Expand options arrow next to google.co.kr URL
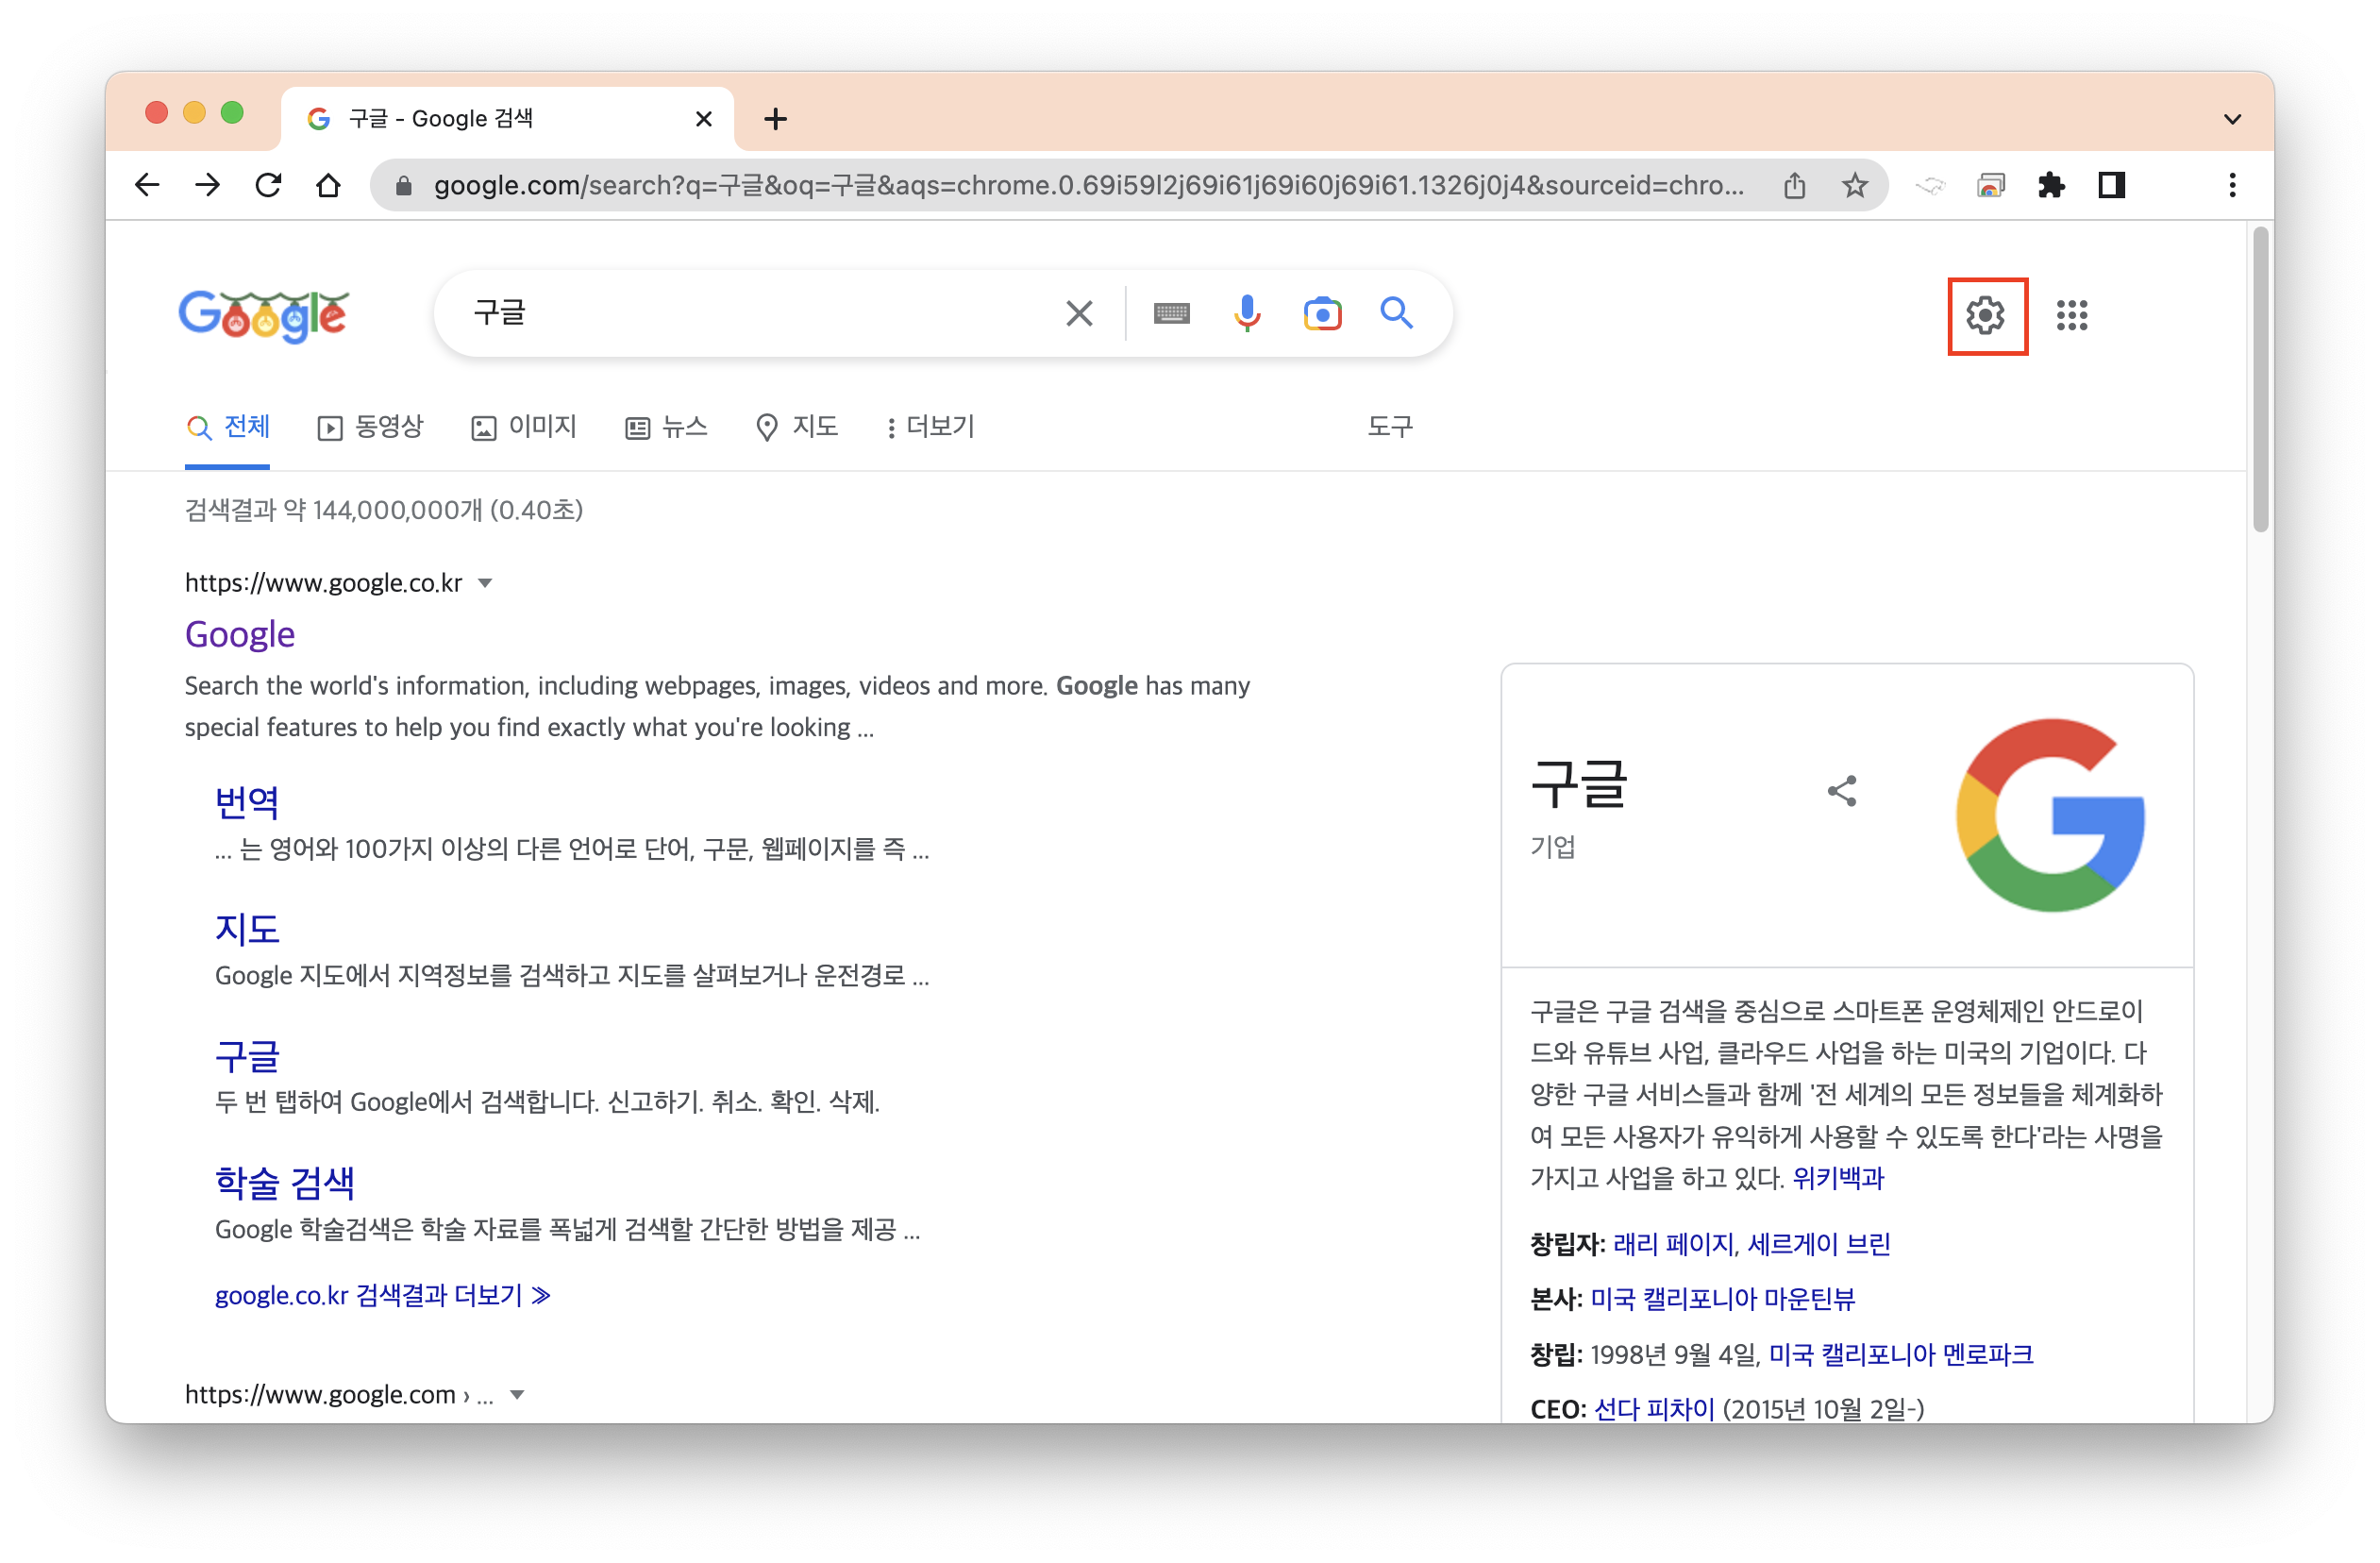Viewport: 2380px width, 1563px height. [x=485, y=583]
